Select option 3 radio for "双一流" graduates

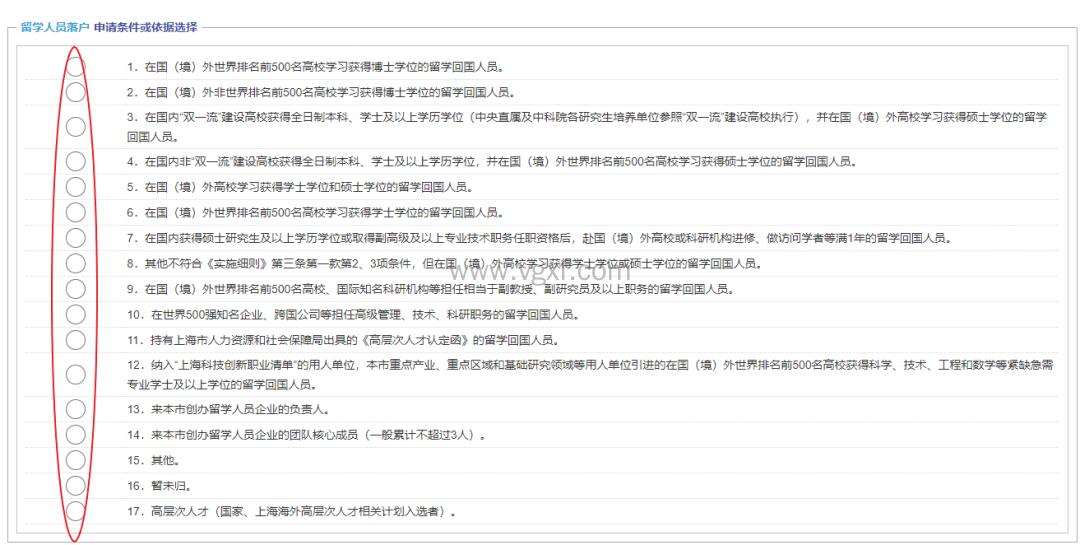pyautogui.click(x=75, y=127)
